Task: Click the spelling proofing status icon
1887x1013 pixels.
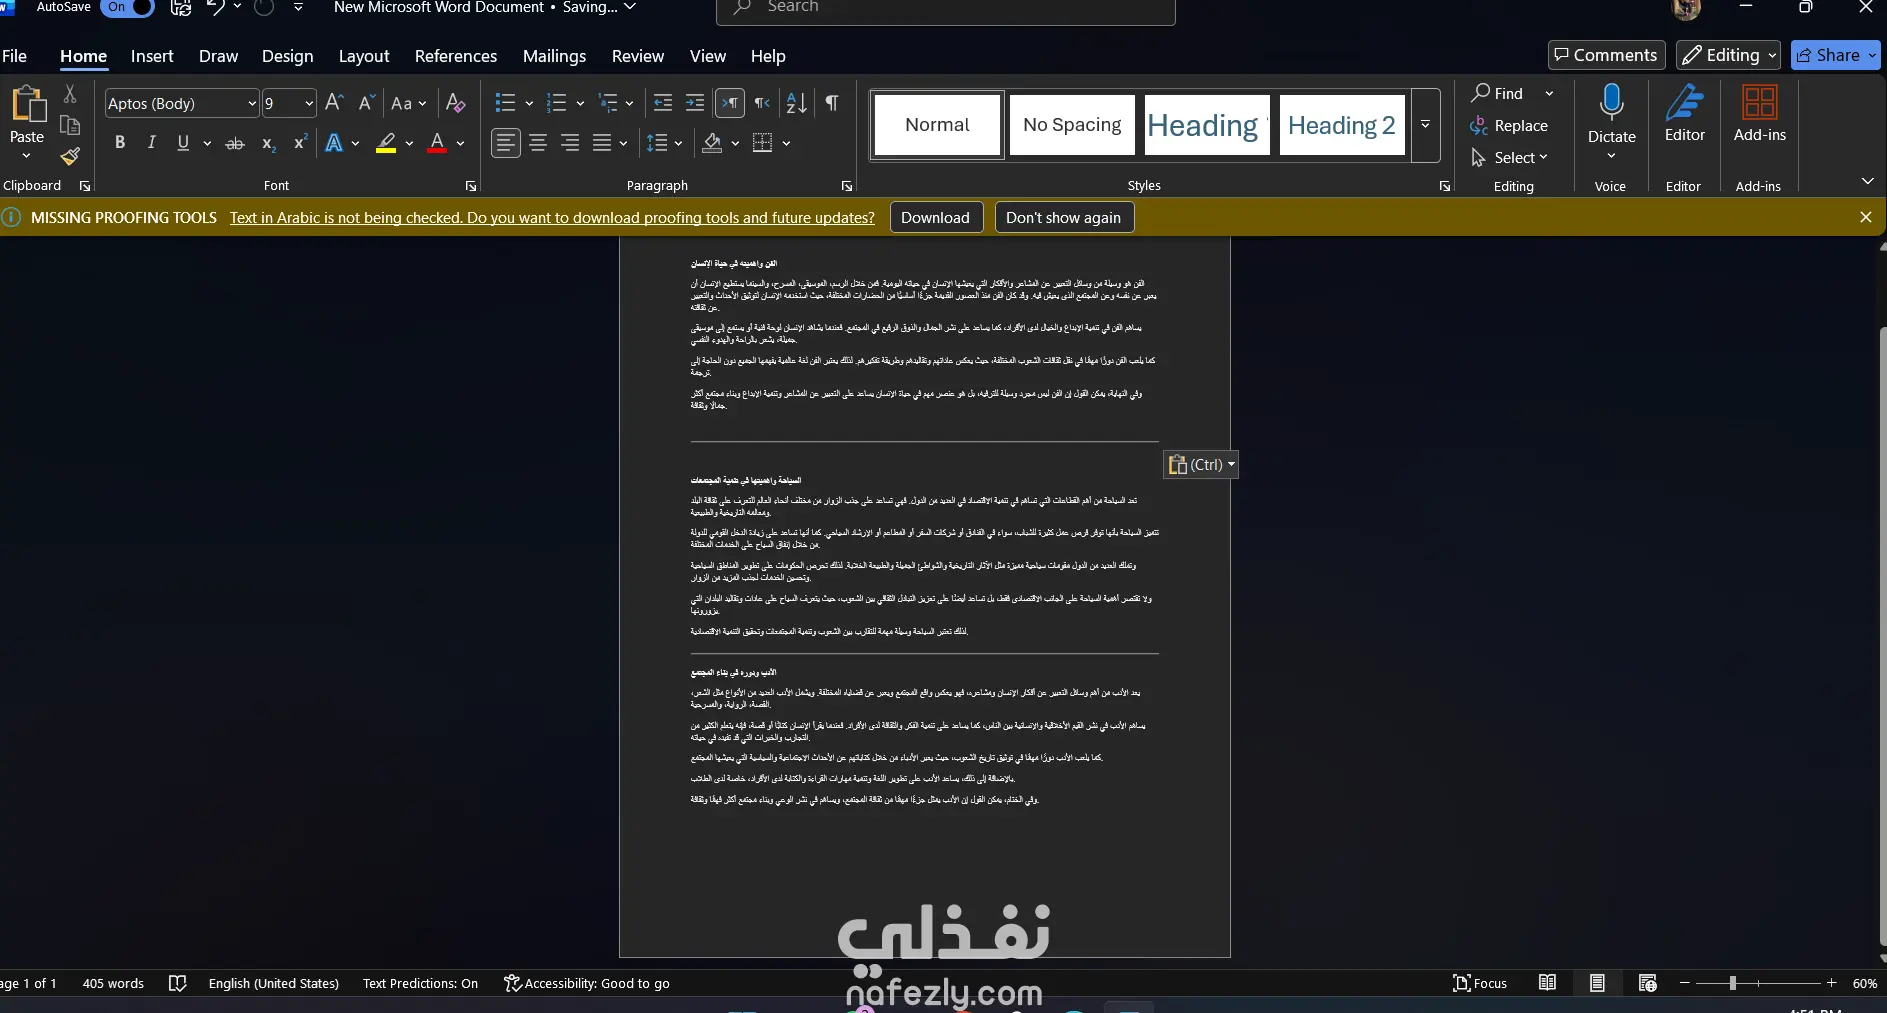Action: coord(178,983)
